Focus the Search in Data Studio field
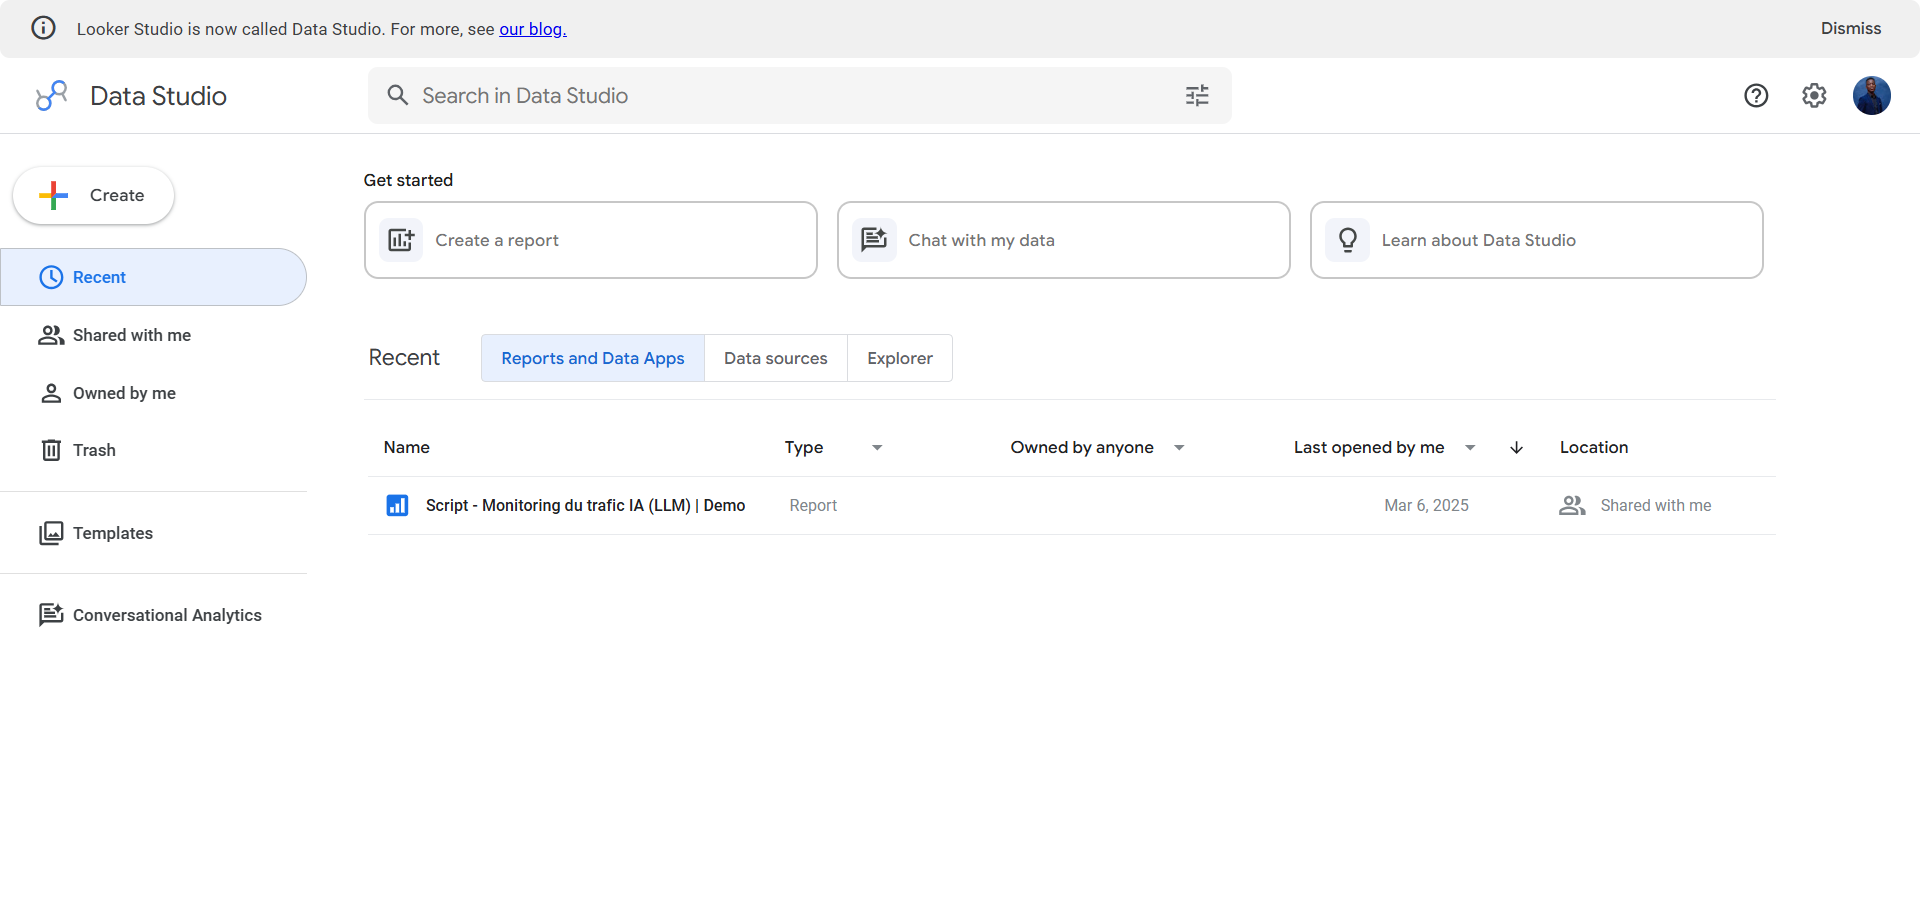This screenshot has width=1920, height=897. click(x=800, y=96)
